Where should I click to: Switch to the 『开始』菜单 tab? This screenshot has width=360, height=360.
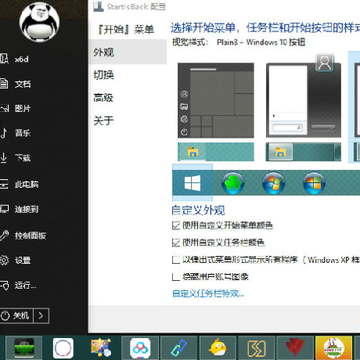pyautogui.click(x=124, y=29)
